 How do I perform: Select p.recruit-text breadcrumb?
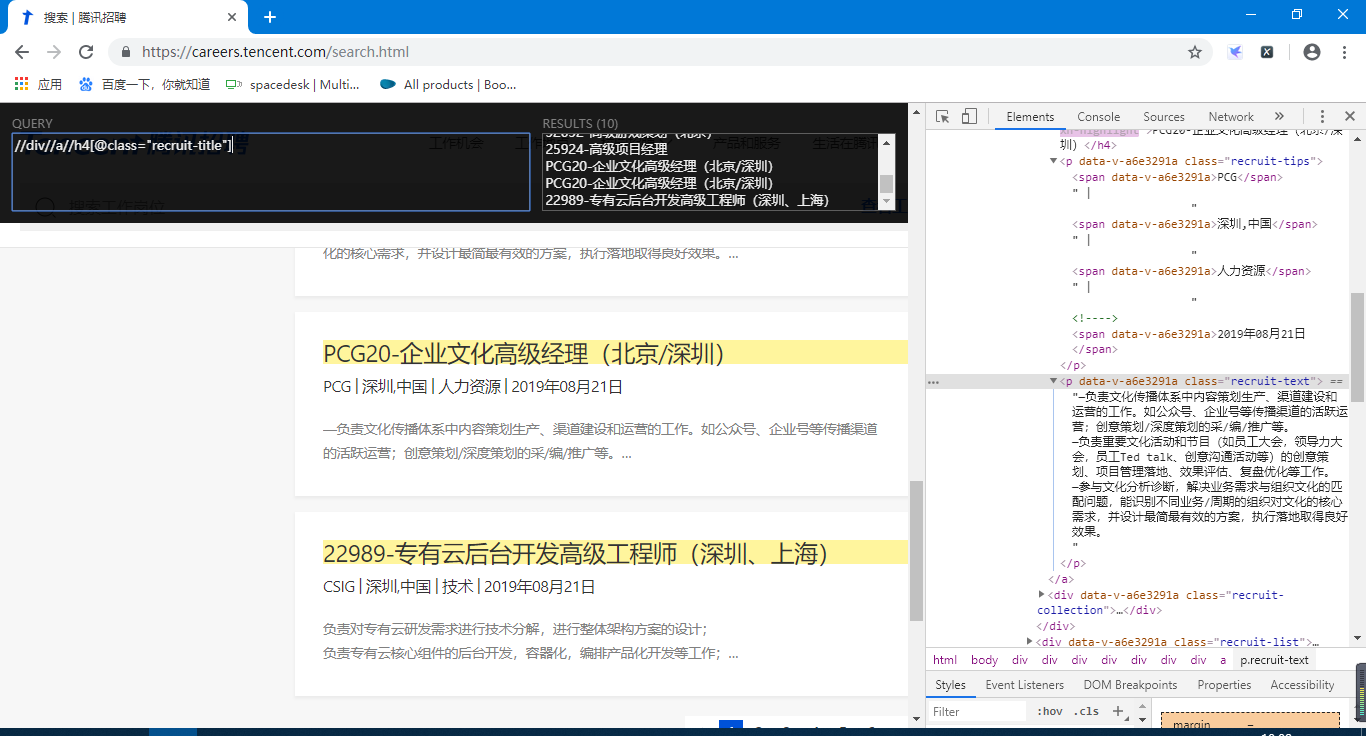pos(1274,660)
